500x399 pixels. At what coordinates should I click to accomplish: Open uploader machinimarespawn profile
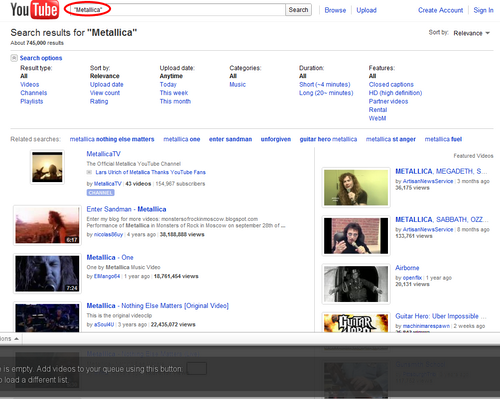click(426, 326)
